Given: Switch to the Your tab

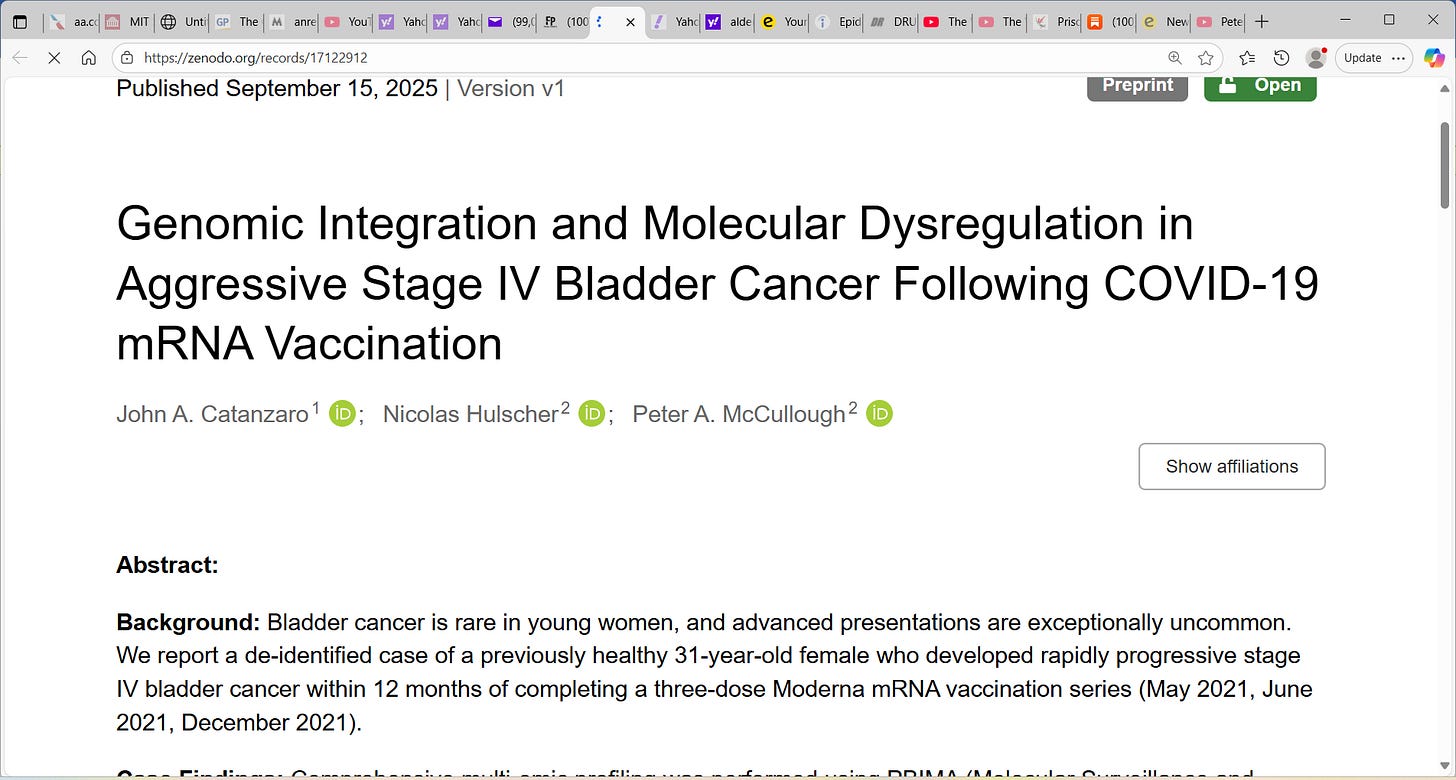Looking at the screenshot, I should pos(782,21).
